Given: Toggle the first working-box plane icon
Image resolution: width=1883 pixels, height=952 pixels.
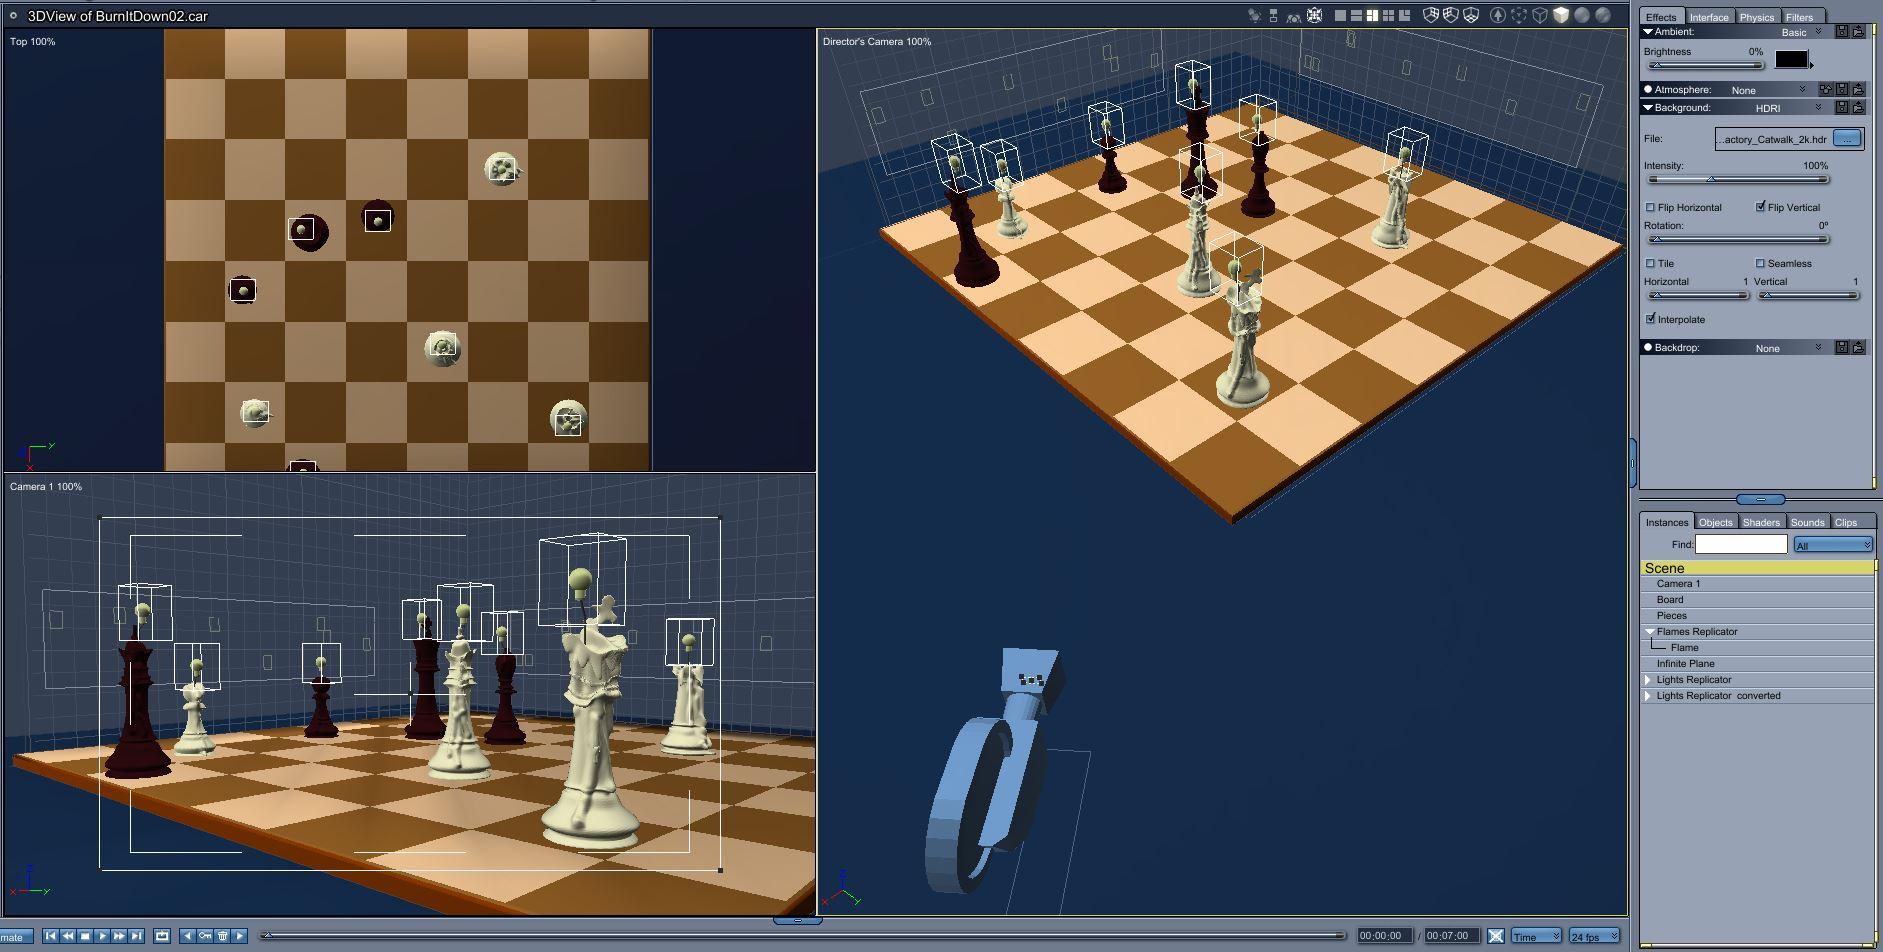Looking at the screenshot, I should (x=1431, y=16).
